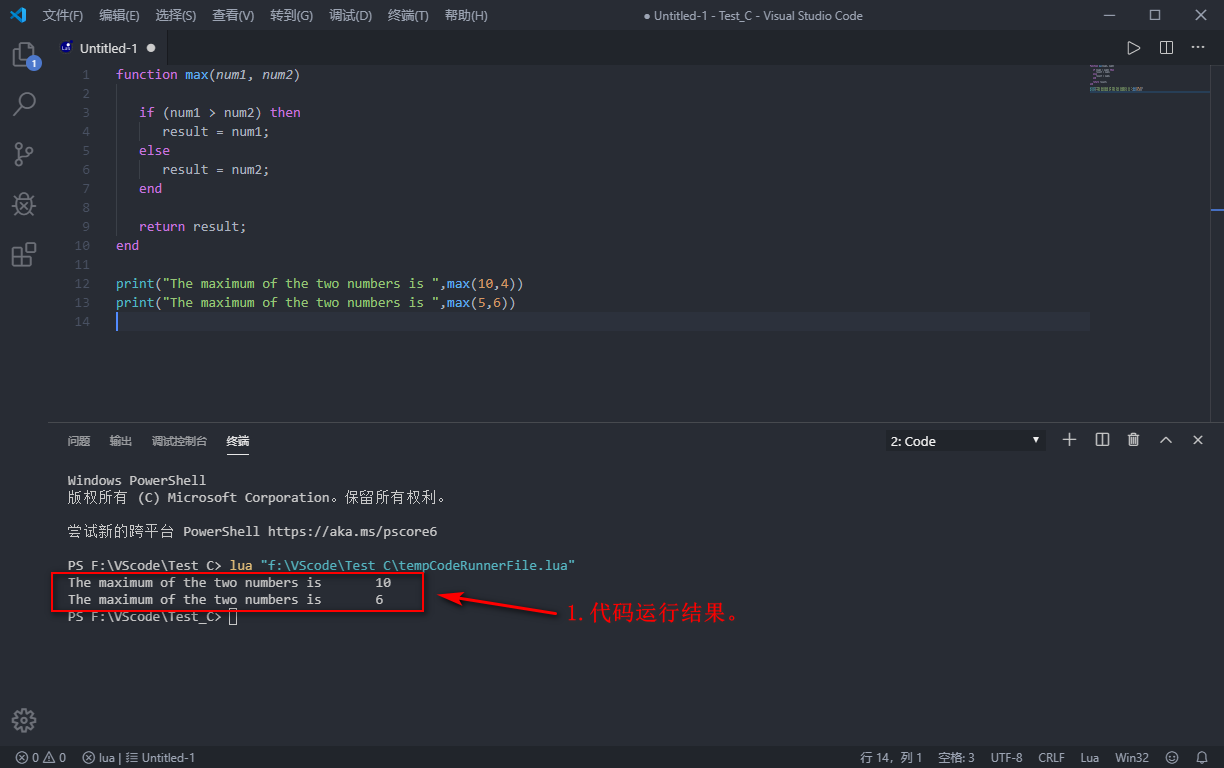Kill the terminal with the trash icon
The image size is (1224, 768).
[1133, 439]
